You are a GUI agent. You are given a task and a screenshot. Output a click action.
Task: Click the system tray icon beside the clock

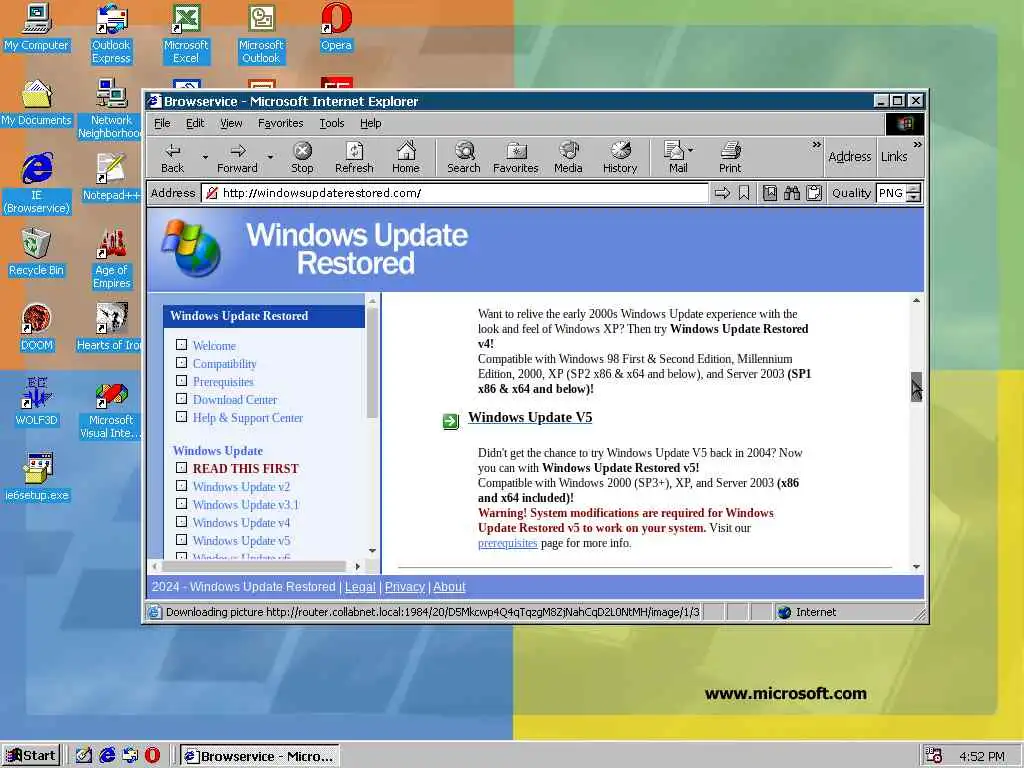pyautogui.click(x=934, y=756)
